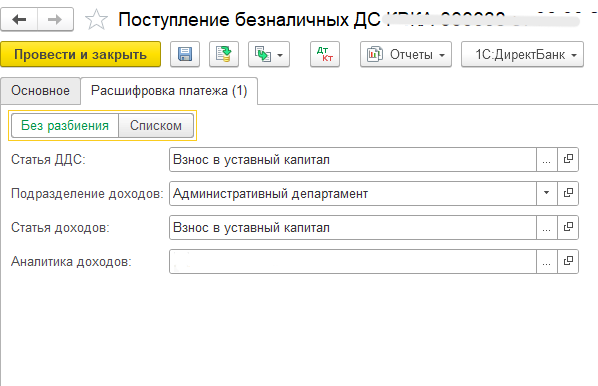This screenshot has height=386, width=598.
Task: Post the document with green arrow icon
Action: point(224,54)
